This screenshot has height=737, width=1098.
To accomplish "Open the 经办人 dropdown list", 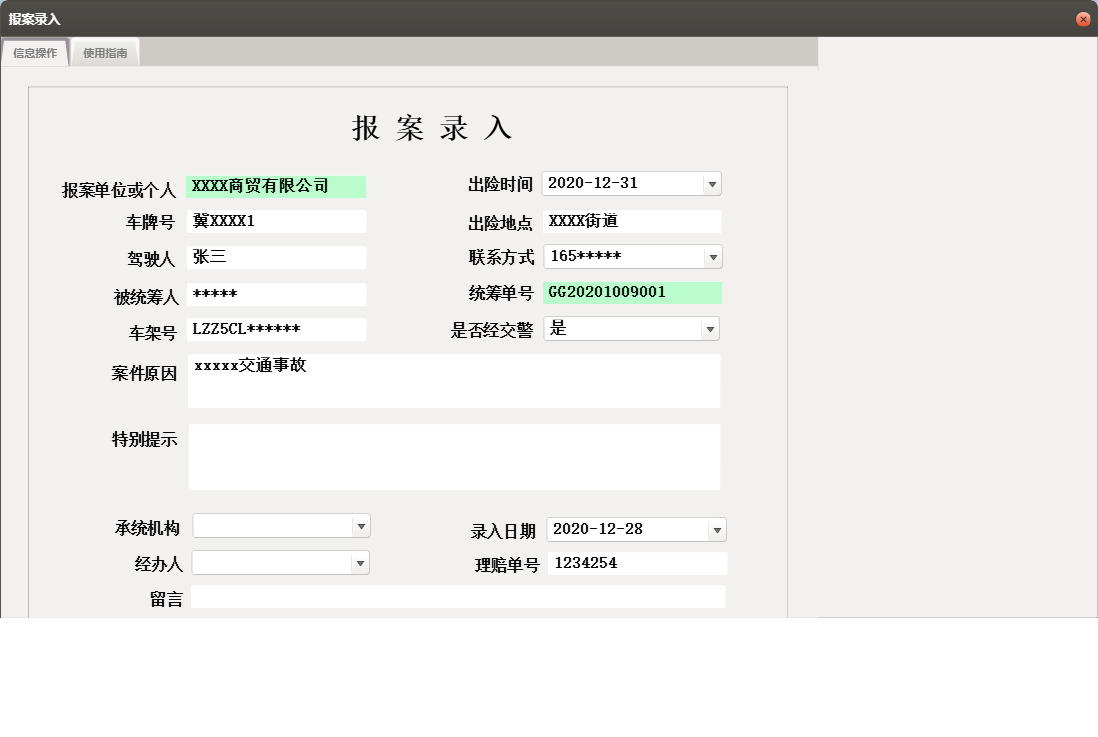I will click(x=360, y=562).
